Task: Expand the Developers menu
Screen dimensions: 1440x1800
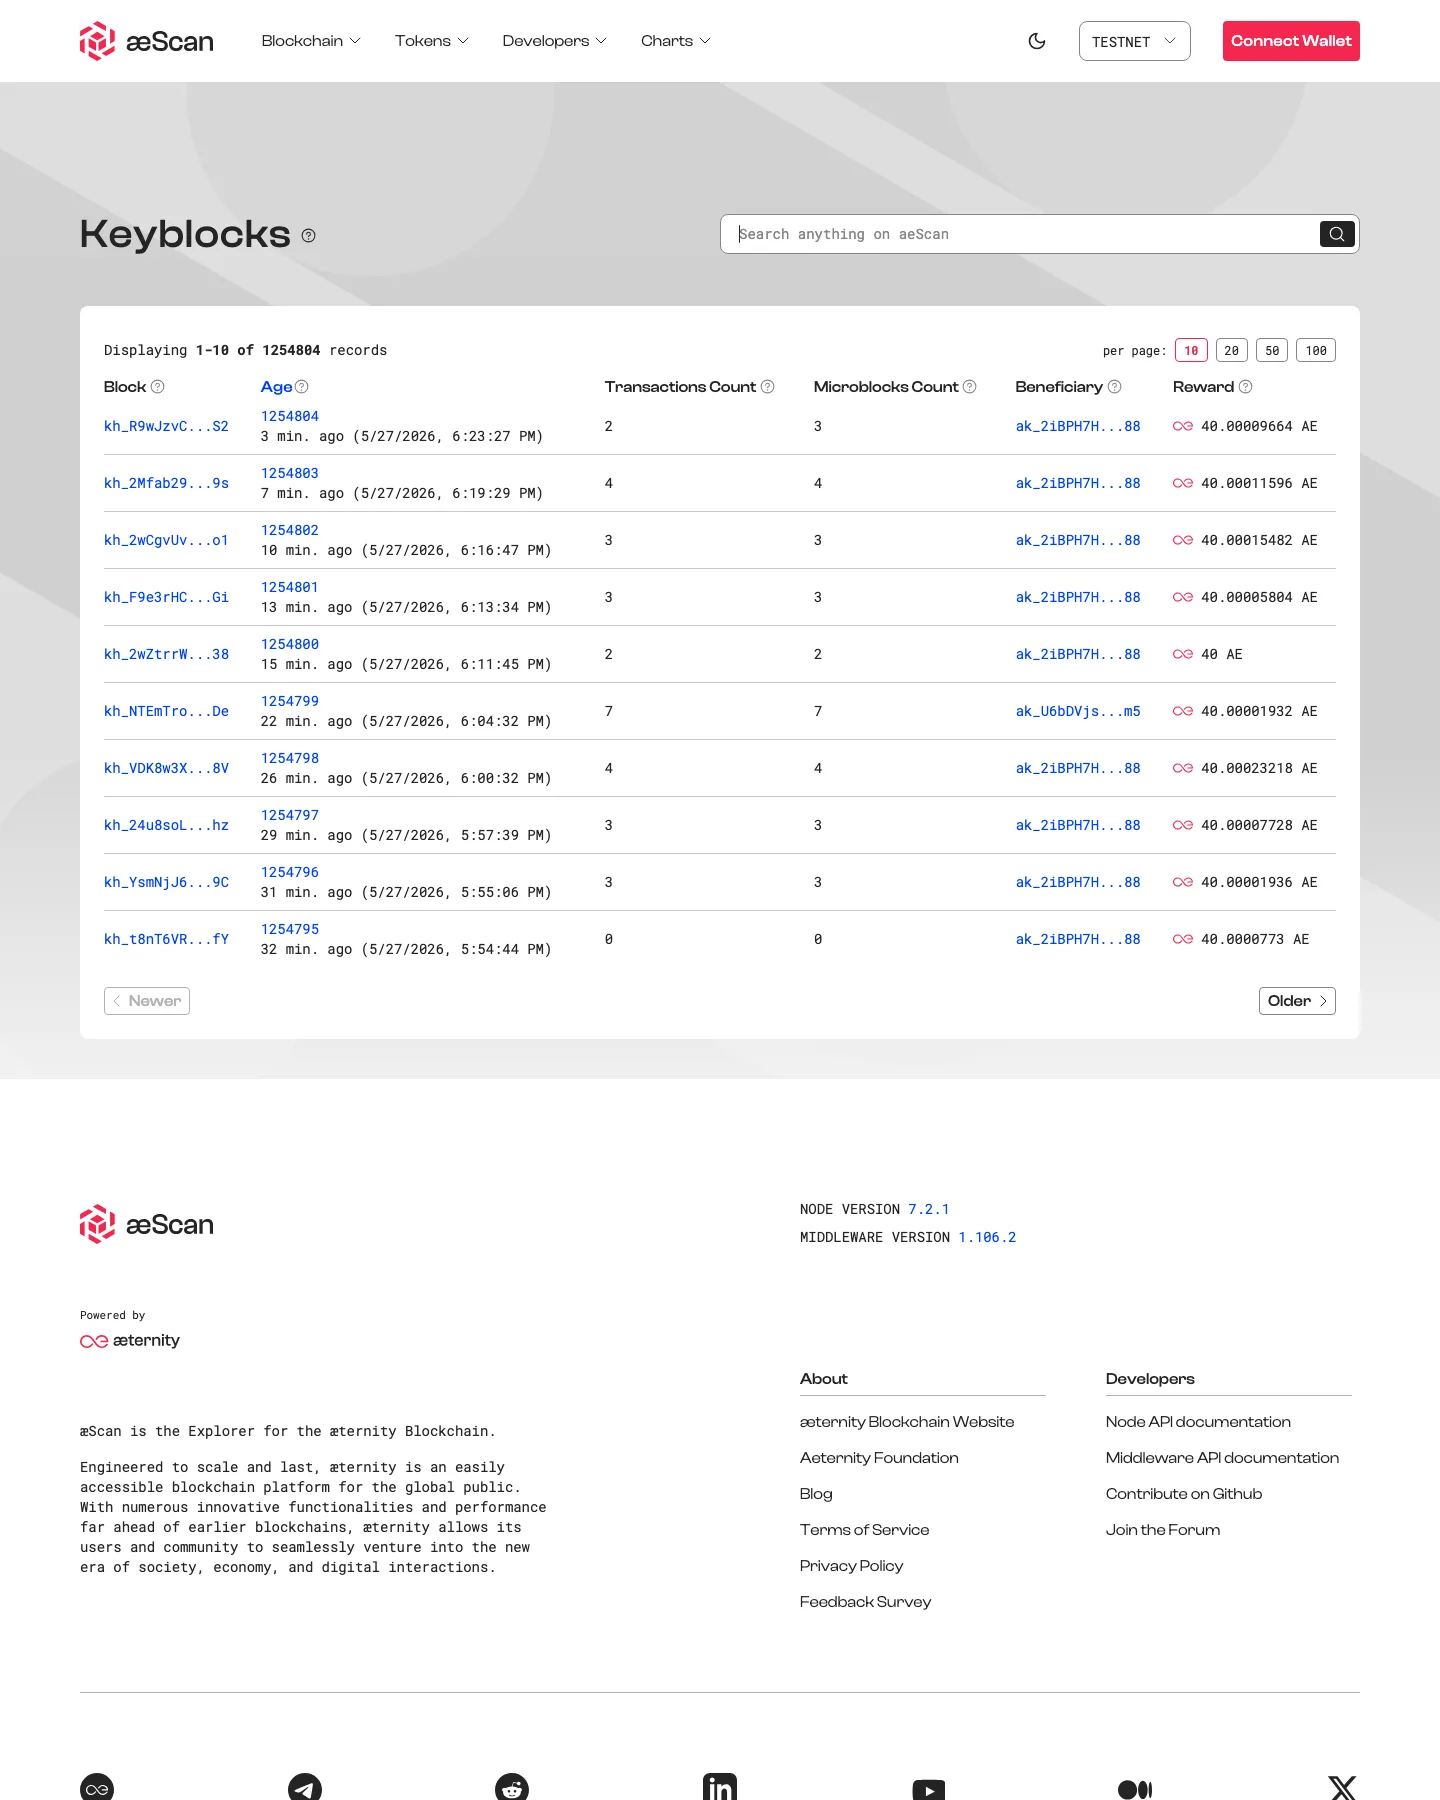Action: [554, 41]
